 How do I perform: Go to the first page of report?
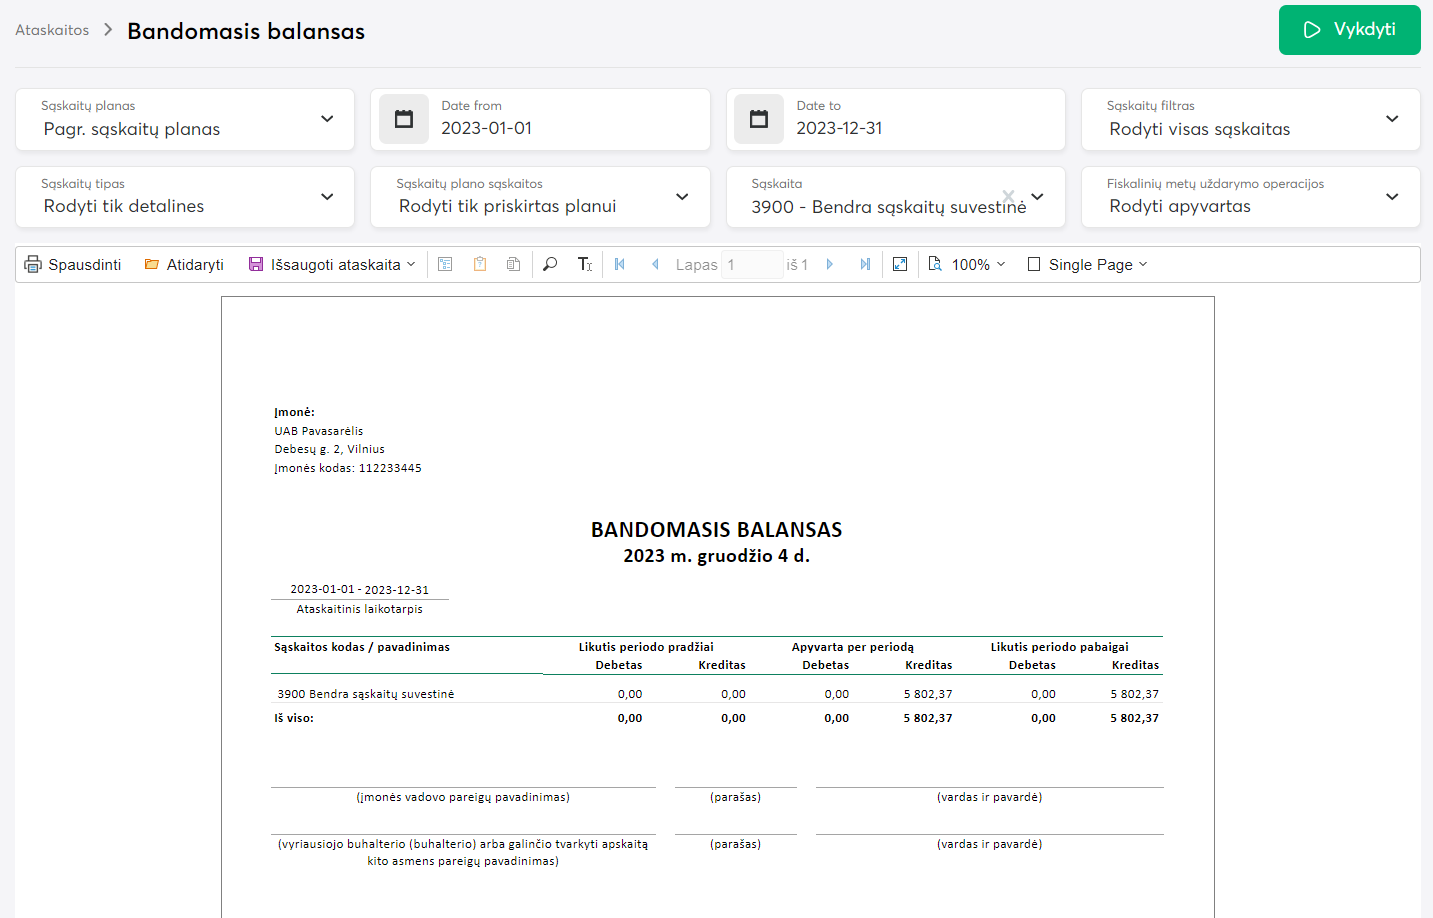(620, 265)
